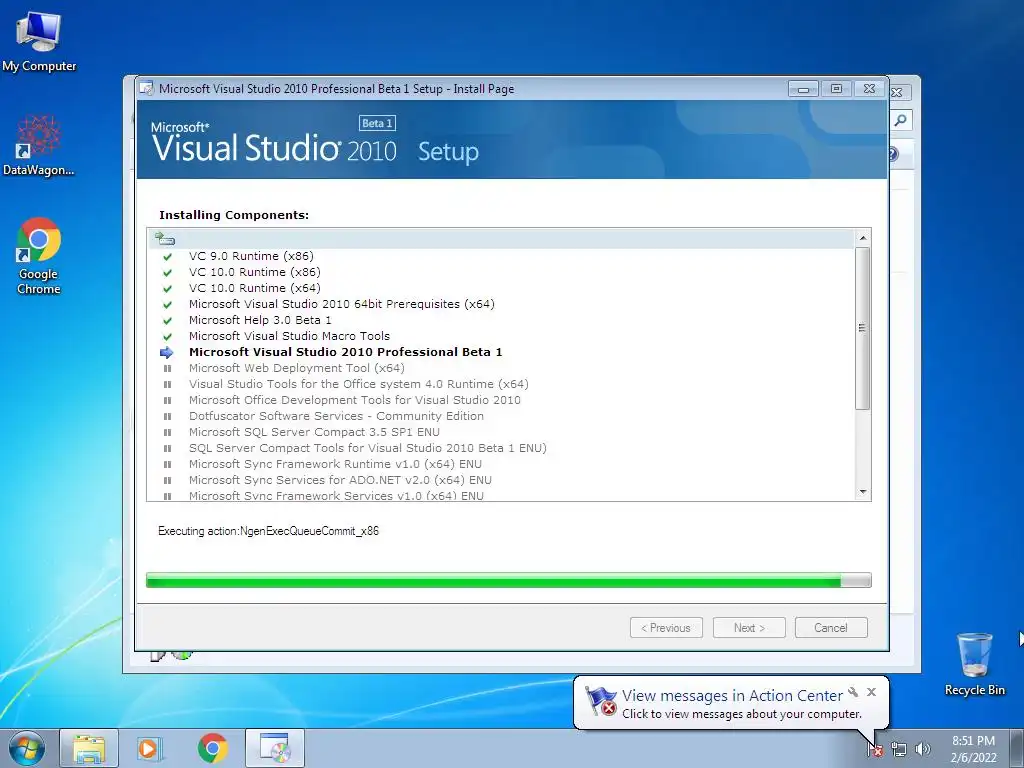Image resolution: width=1024 pixels, height=768 pixels.
Task: Click the installation progress bar
Action: pos(508,580)
